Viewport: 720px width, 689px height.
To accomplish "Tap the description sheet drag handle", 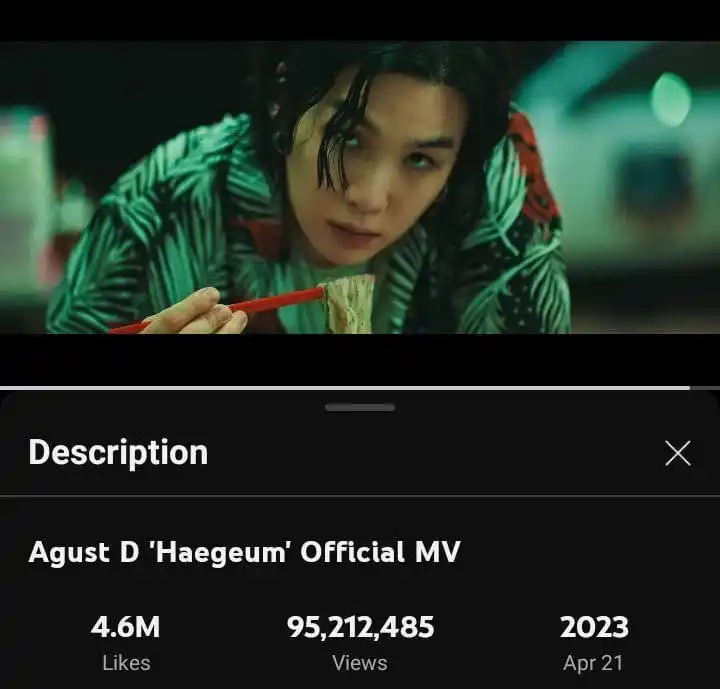I will pos(360,407).
